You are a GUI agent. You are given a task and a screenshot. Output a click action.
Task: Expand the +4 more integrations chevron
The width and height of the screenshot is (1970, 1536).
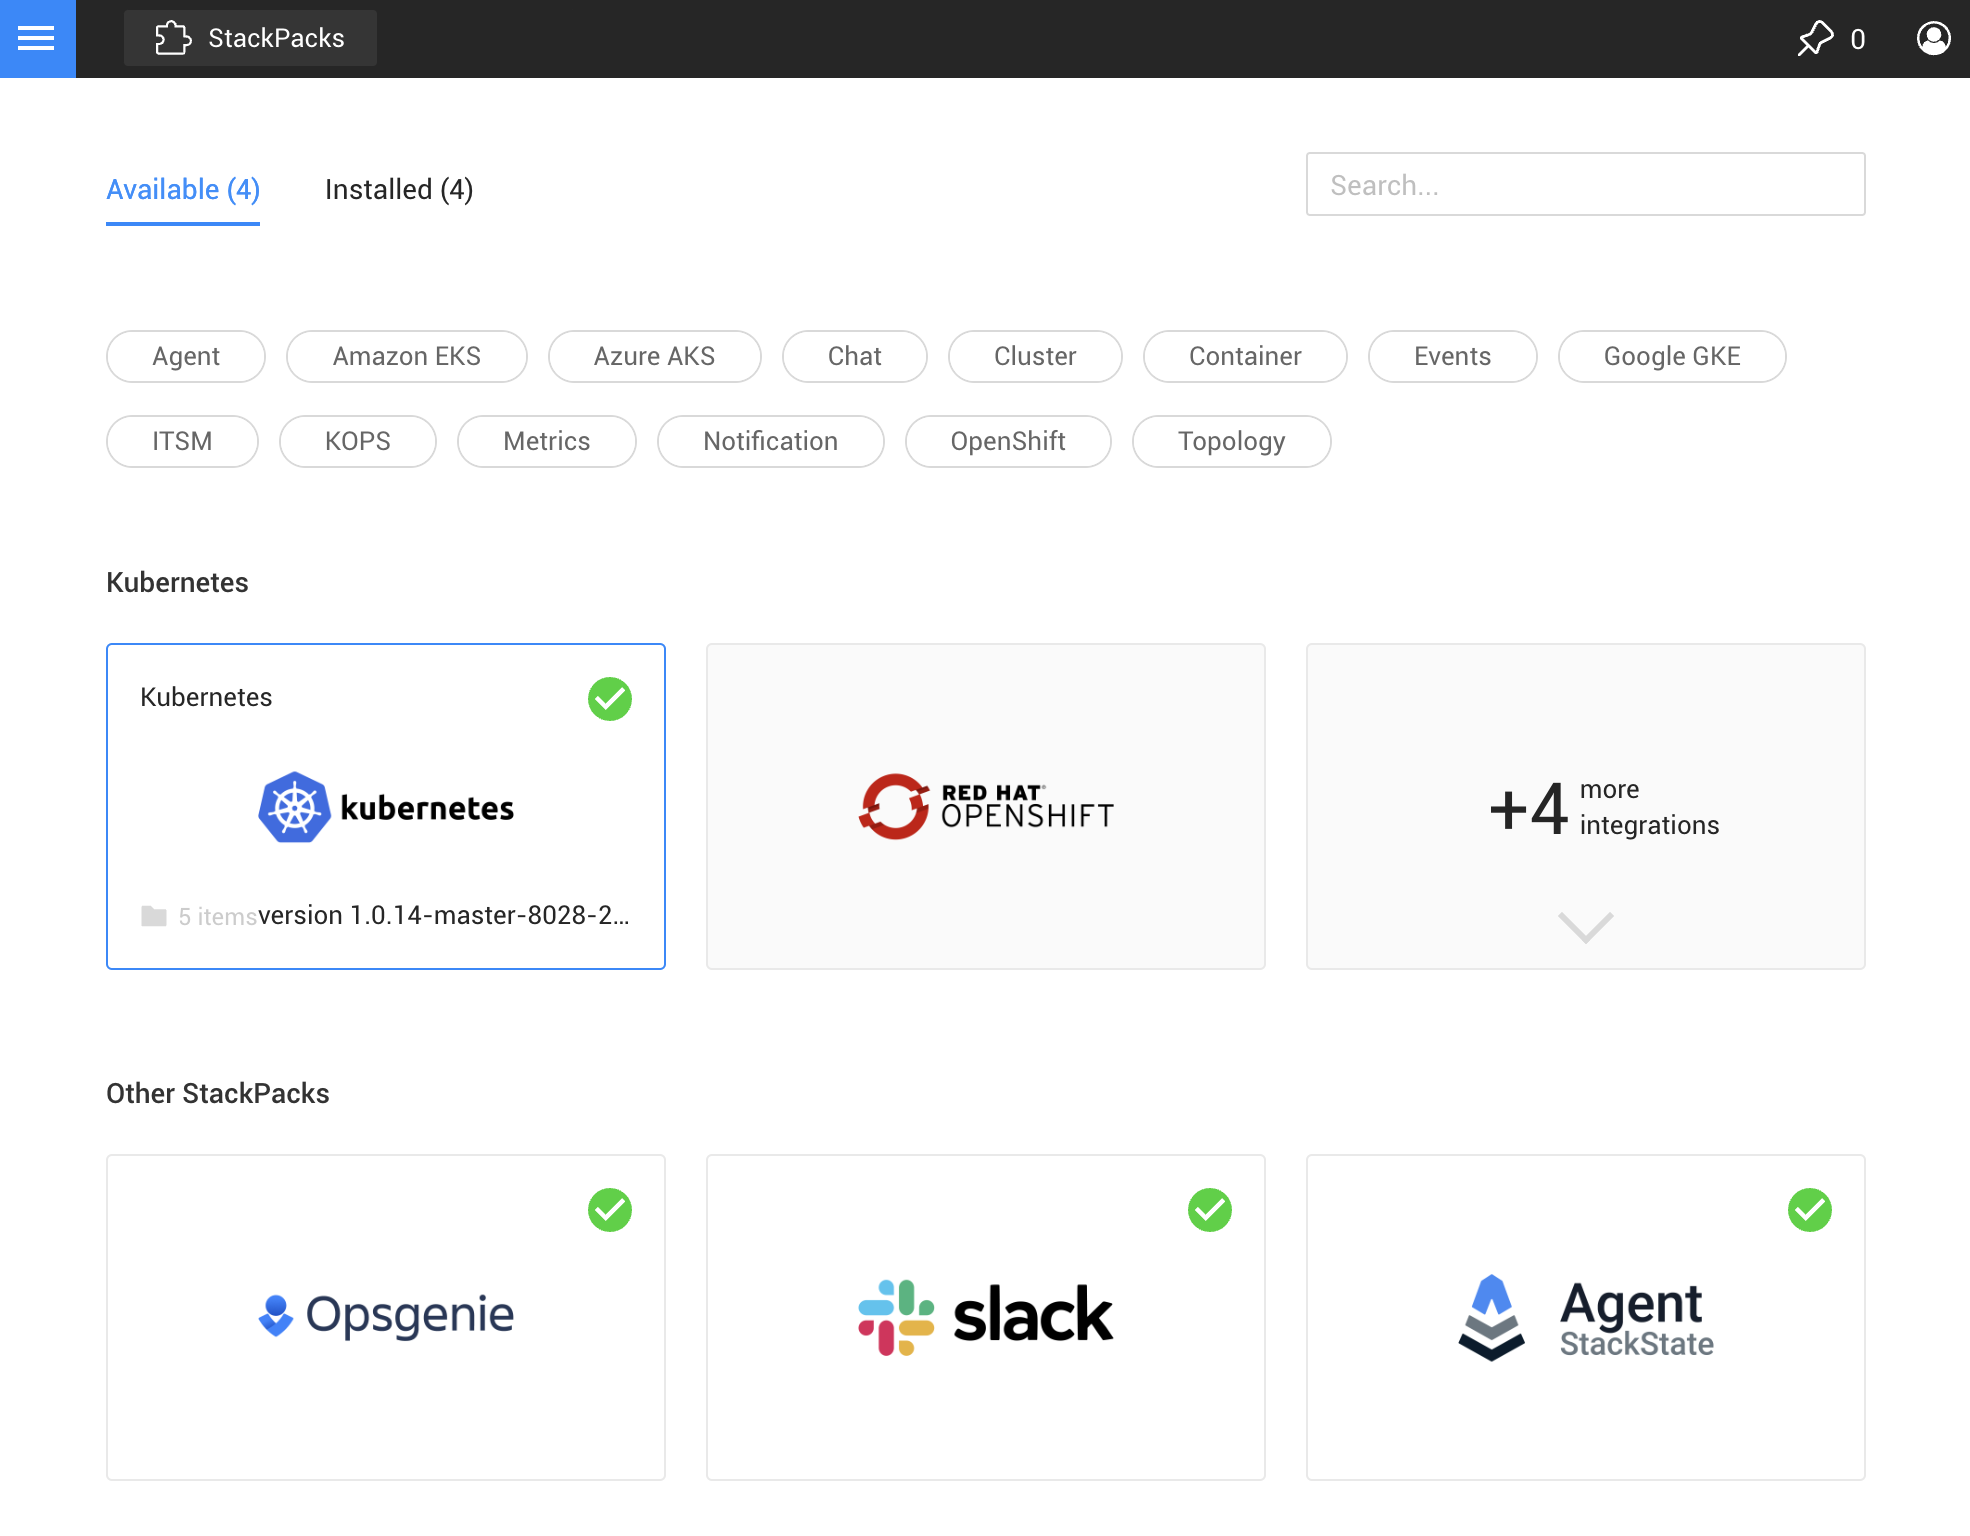1585,927
